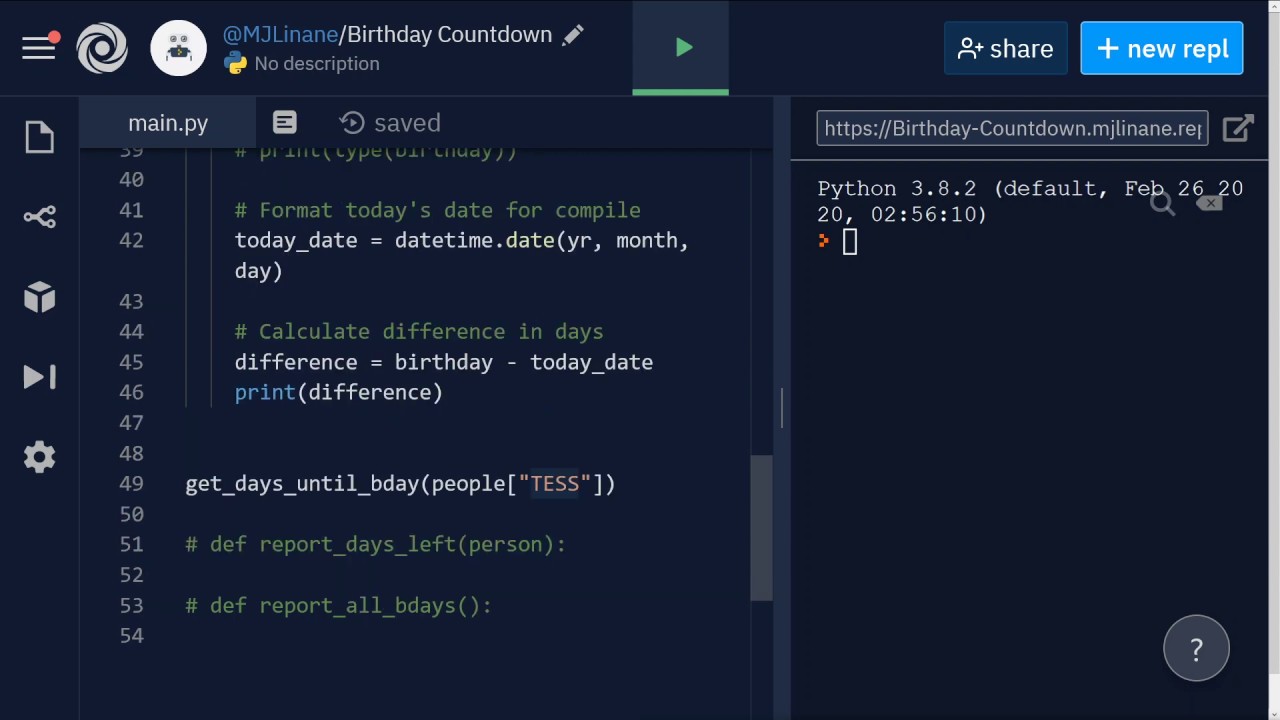1280x720 pixels.
Task: Open the help question mark button
Action: click(1196, 649)
